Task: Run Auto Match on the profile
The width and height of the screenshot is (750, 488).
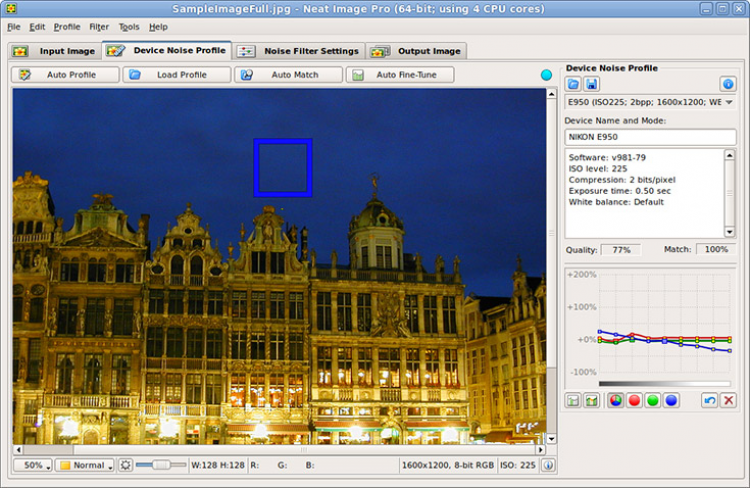Action: (x=288, y=75)
